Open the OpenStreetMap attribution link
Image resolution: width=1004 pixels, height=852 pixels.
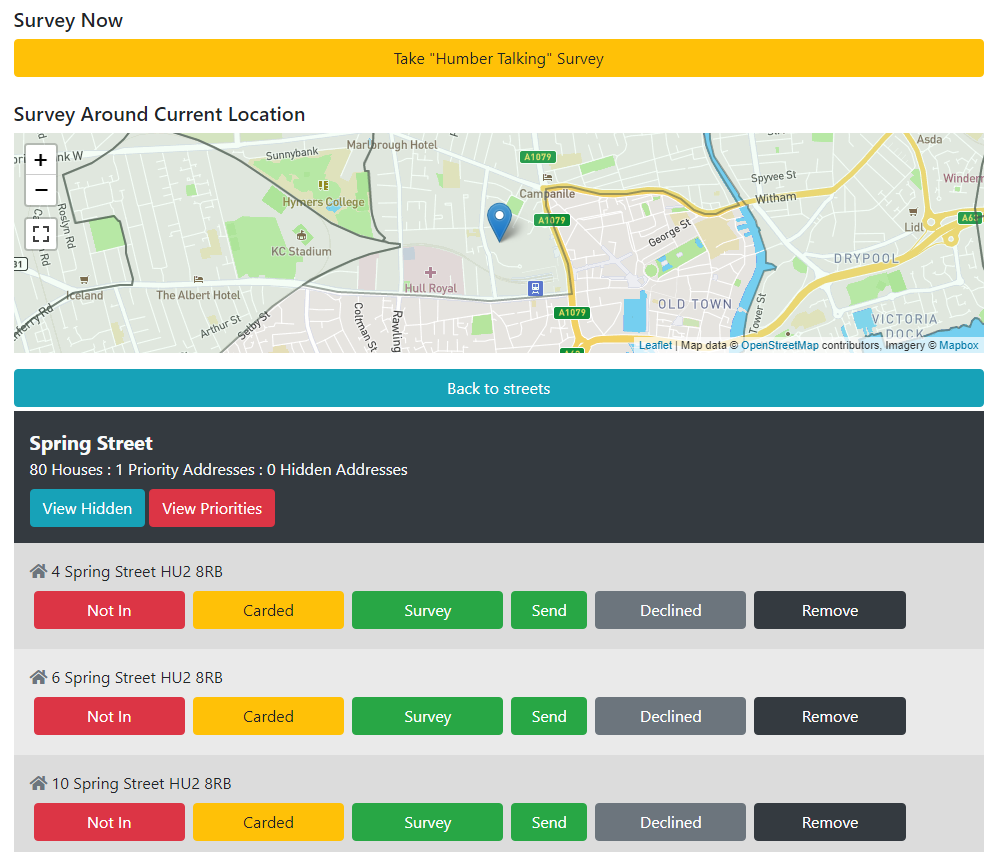point(779,345)
